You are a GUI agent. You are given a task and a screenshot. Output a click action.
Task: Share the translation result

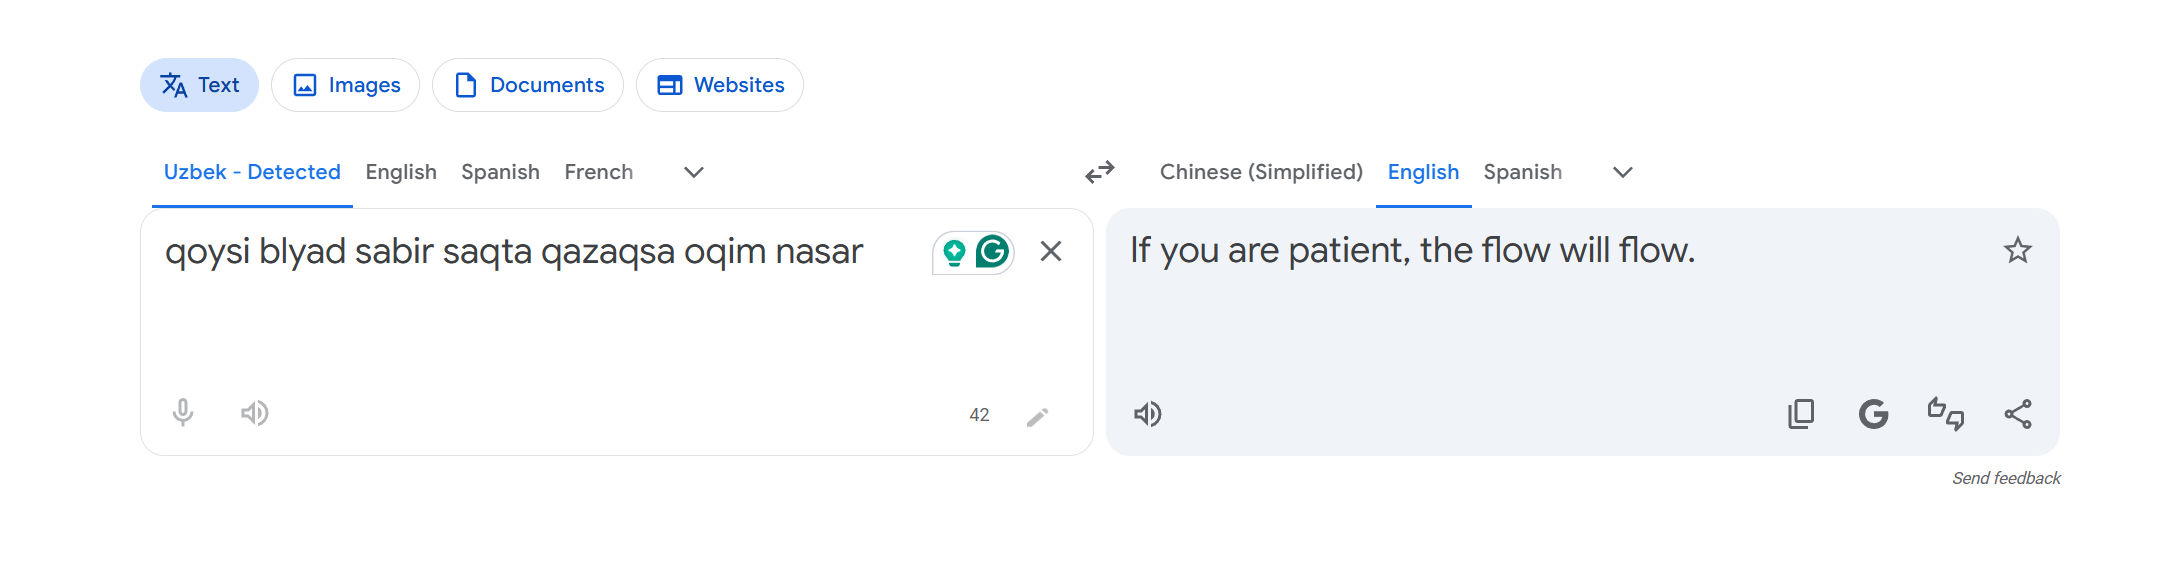[x=2017, y=414]
